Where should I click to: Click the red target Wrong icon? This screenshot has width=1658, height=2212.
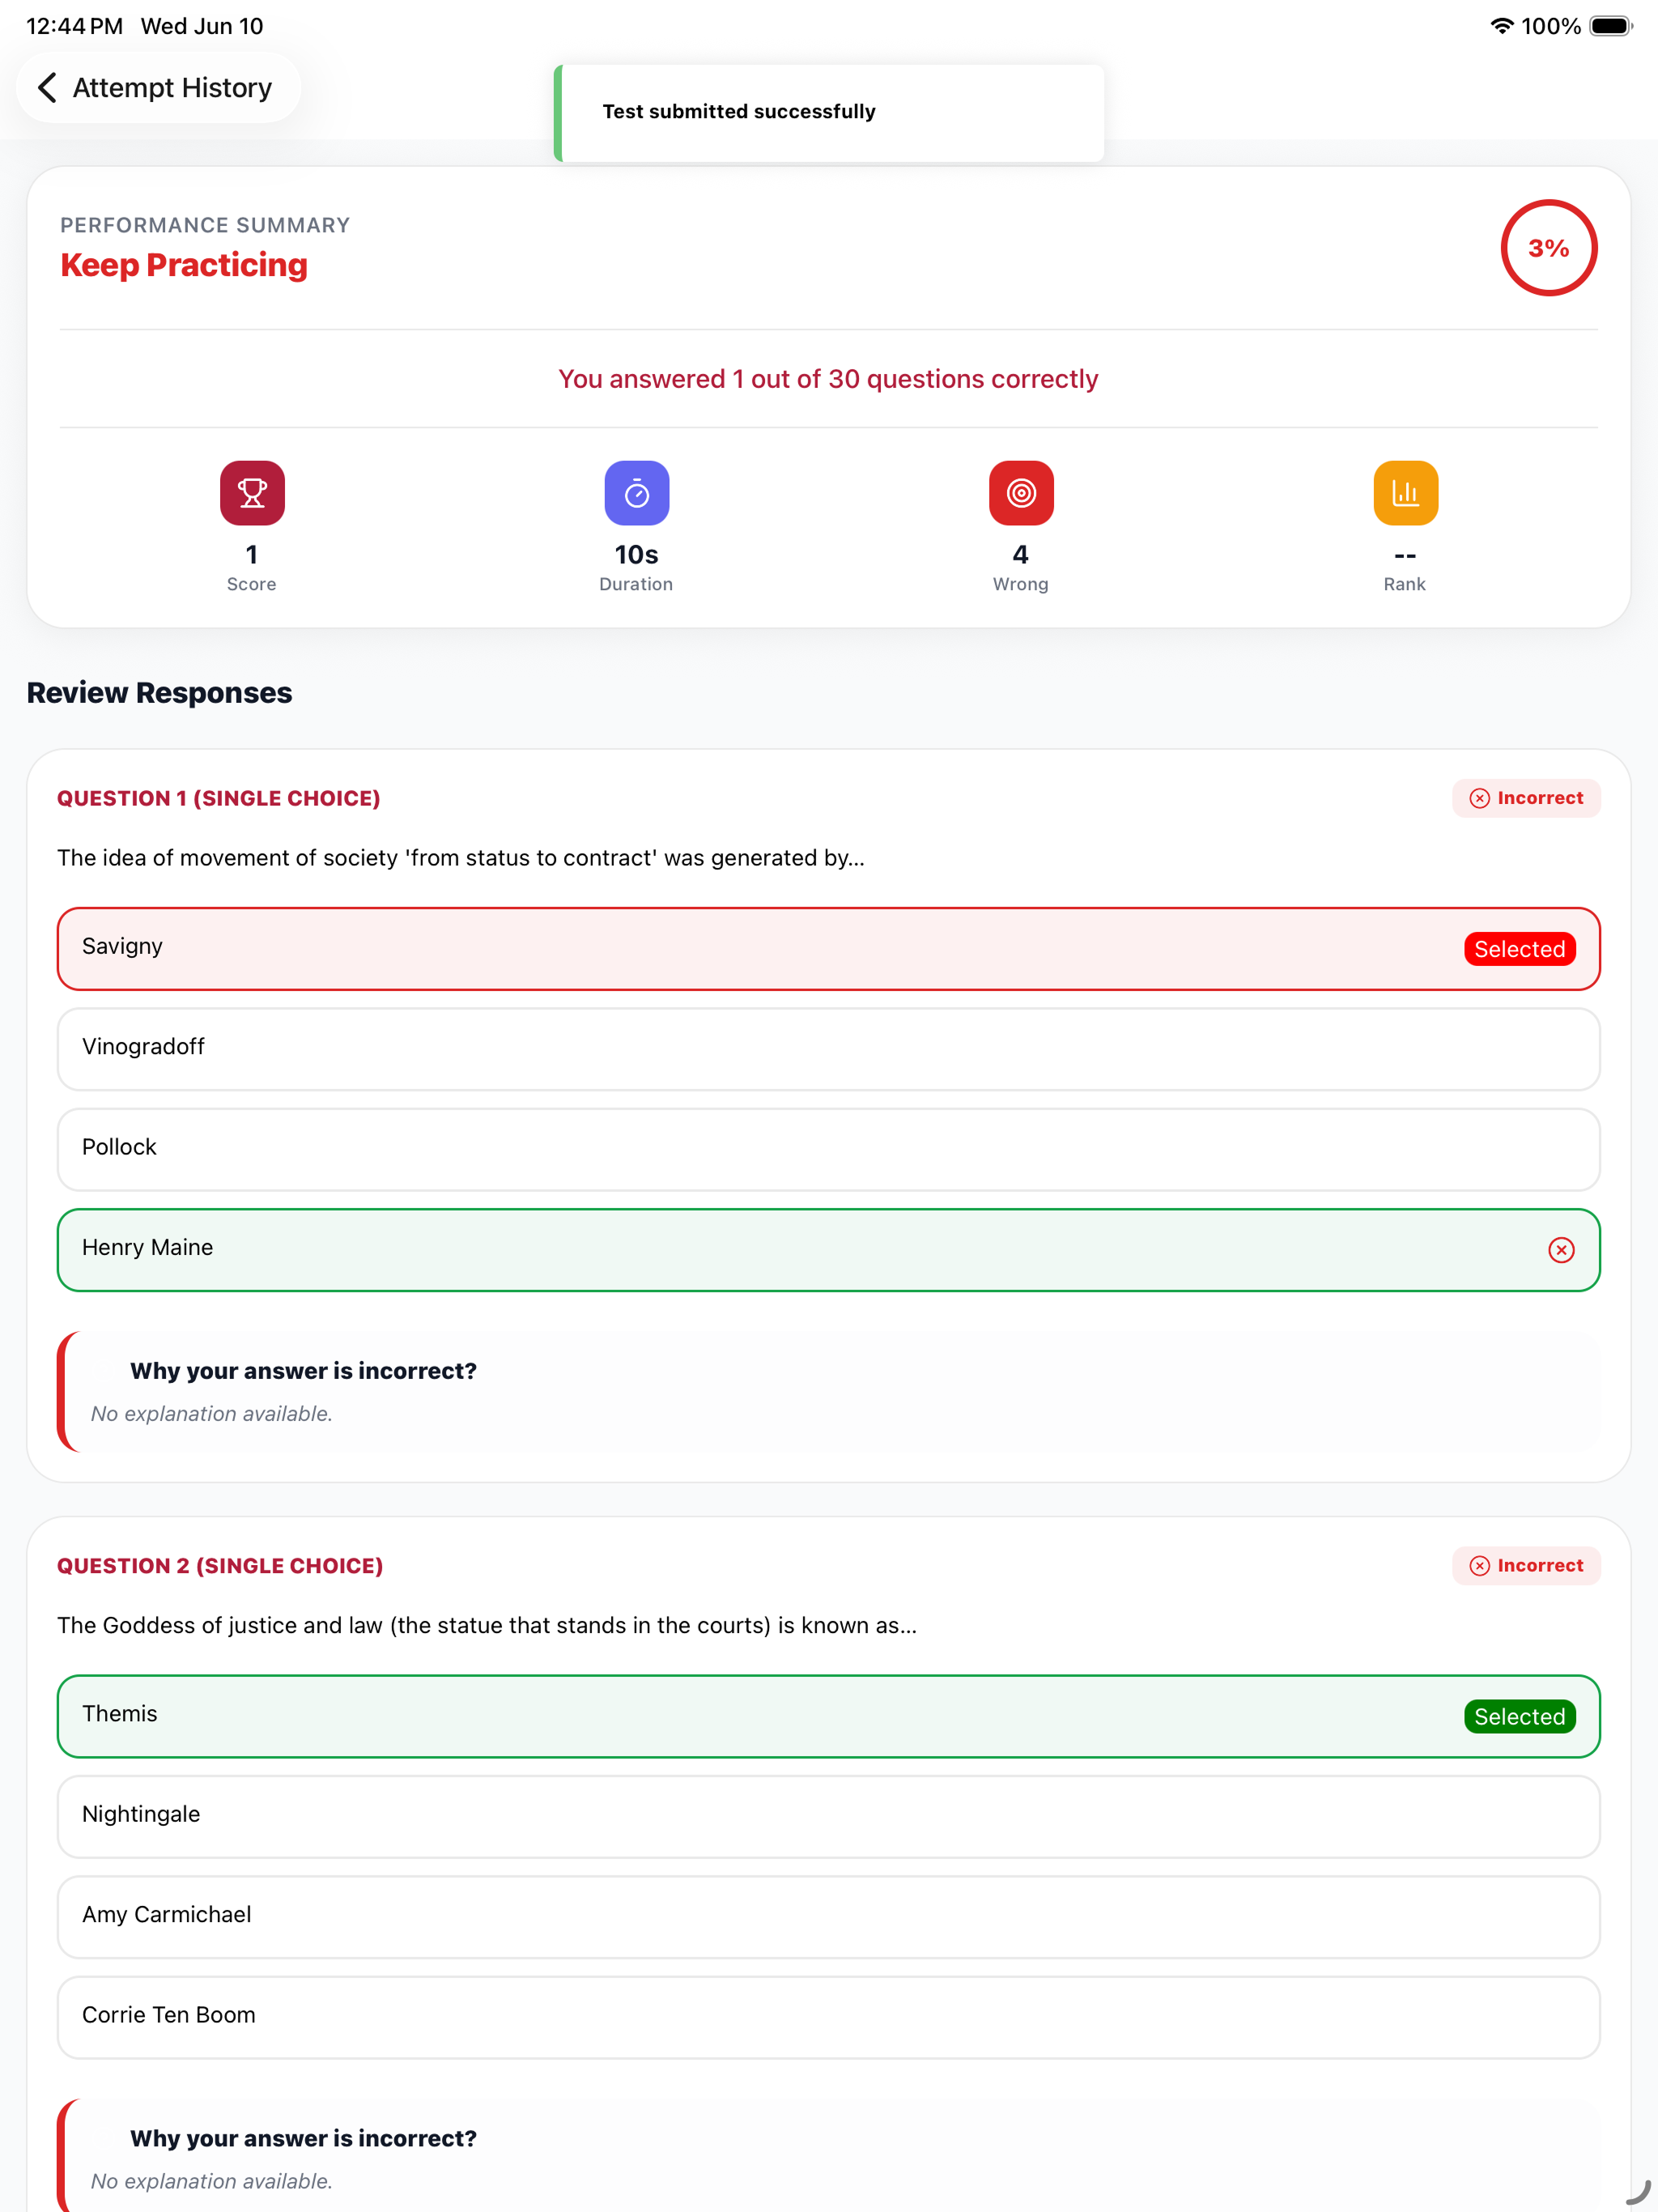tap(1021, 493)
